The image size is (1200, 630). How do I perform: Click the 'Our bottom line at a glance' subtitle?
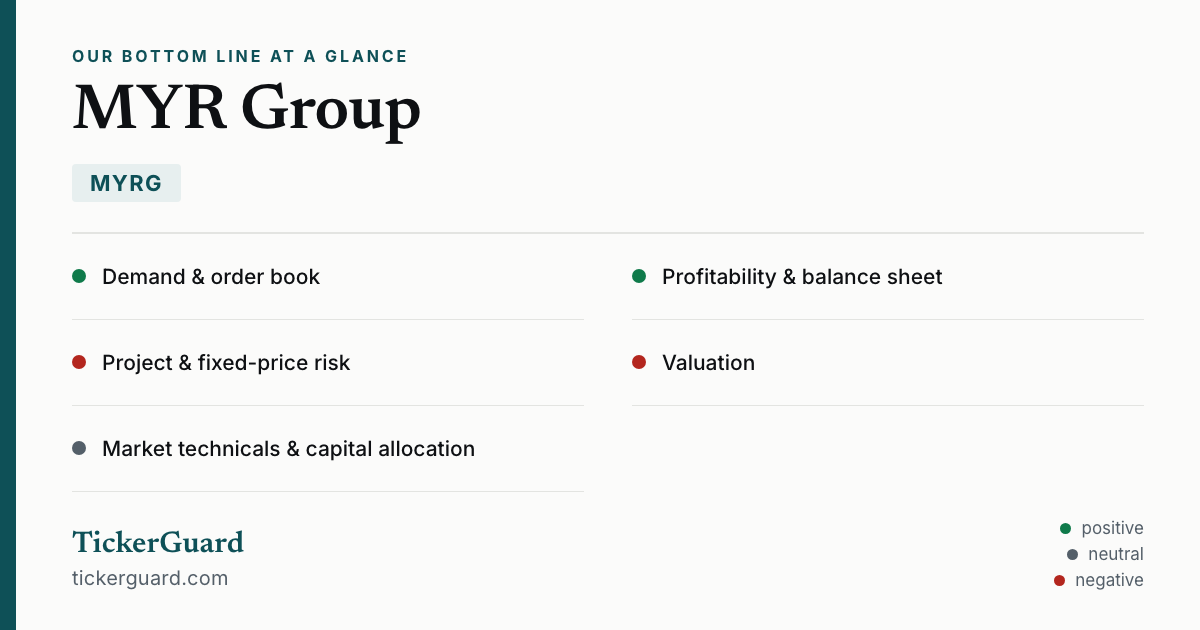point(240,56)
